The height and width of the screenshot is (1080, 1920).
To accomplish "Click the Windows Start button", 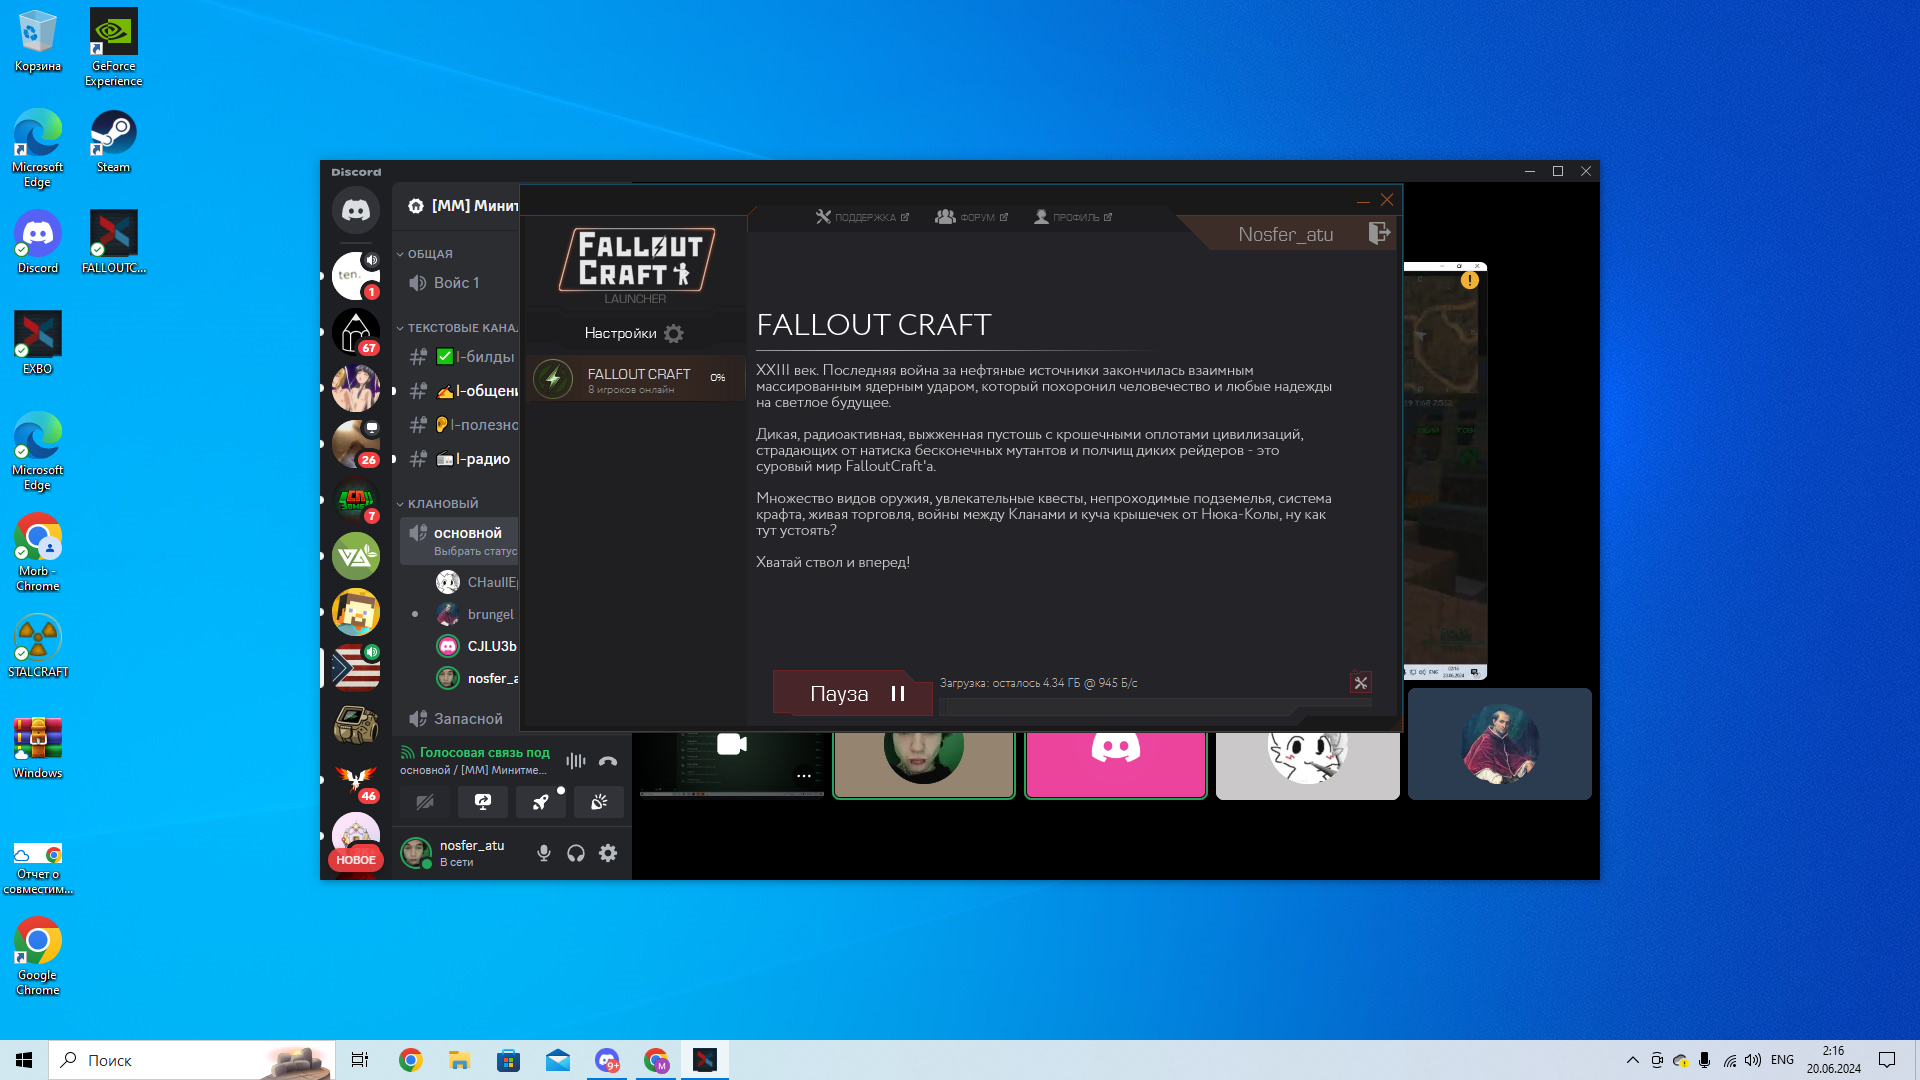I will tap(24, 1060).
